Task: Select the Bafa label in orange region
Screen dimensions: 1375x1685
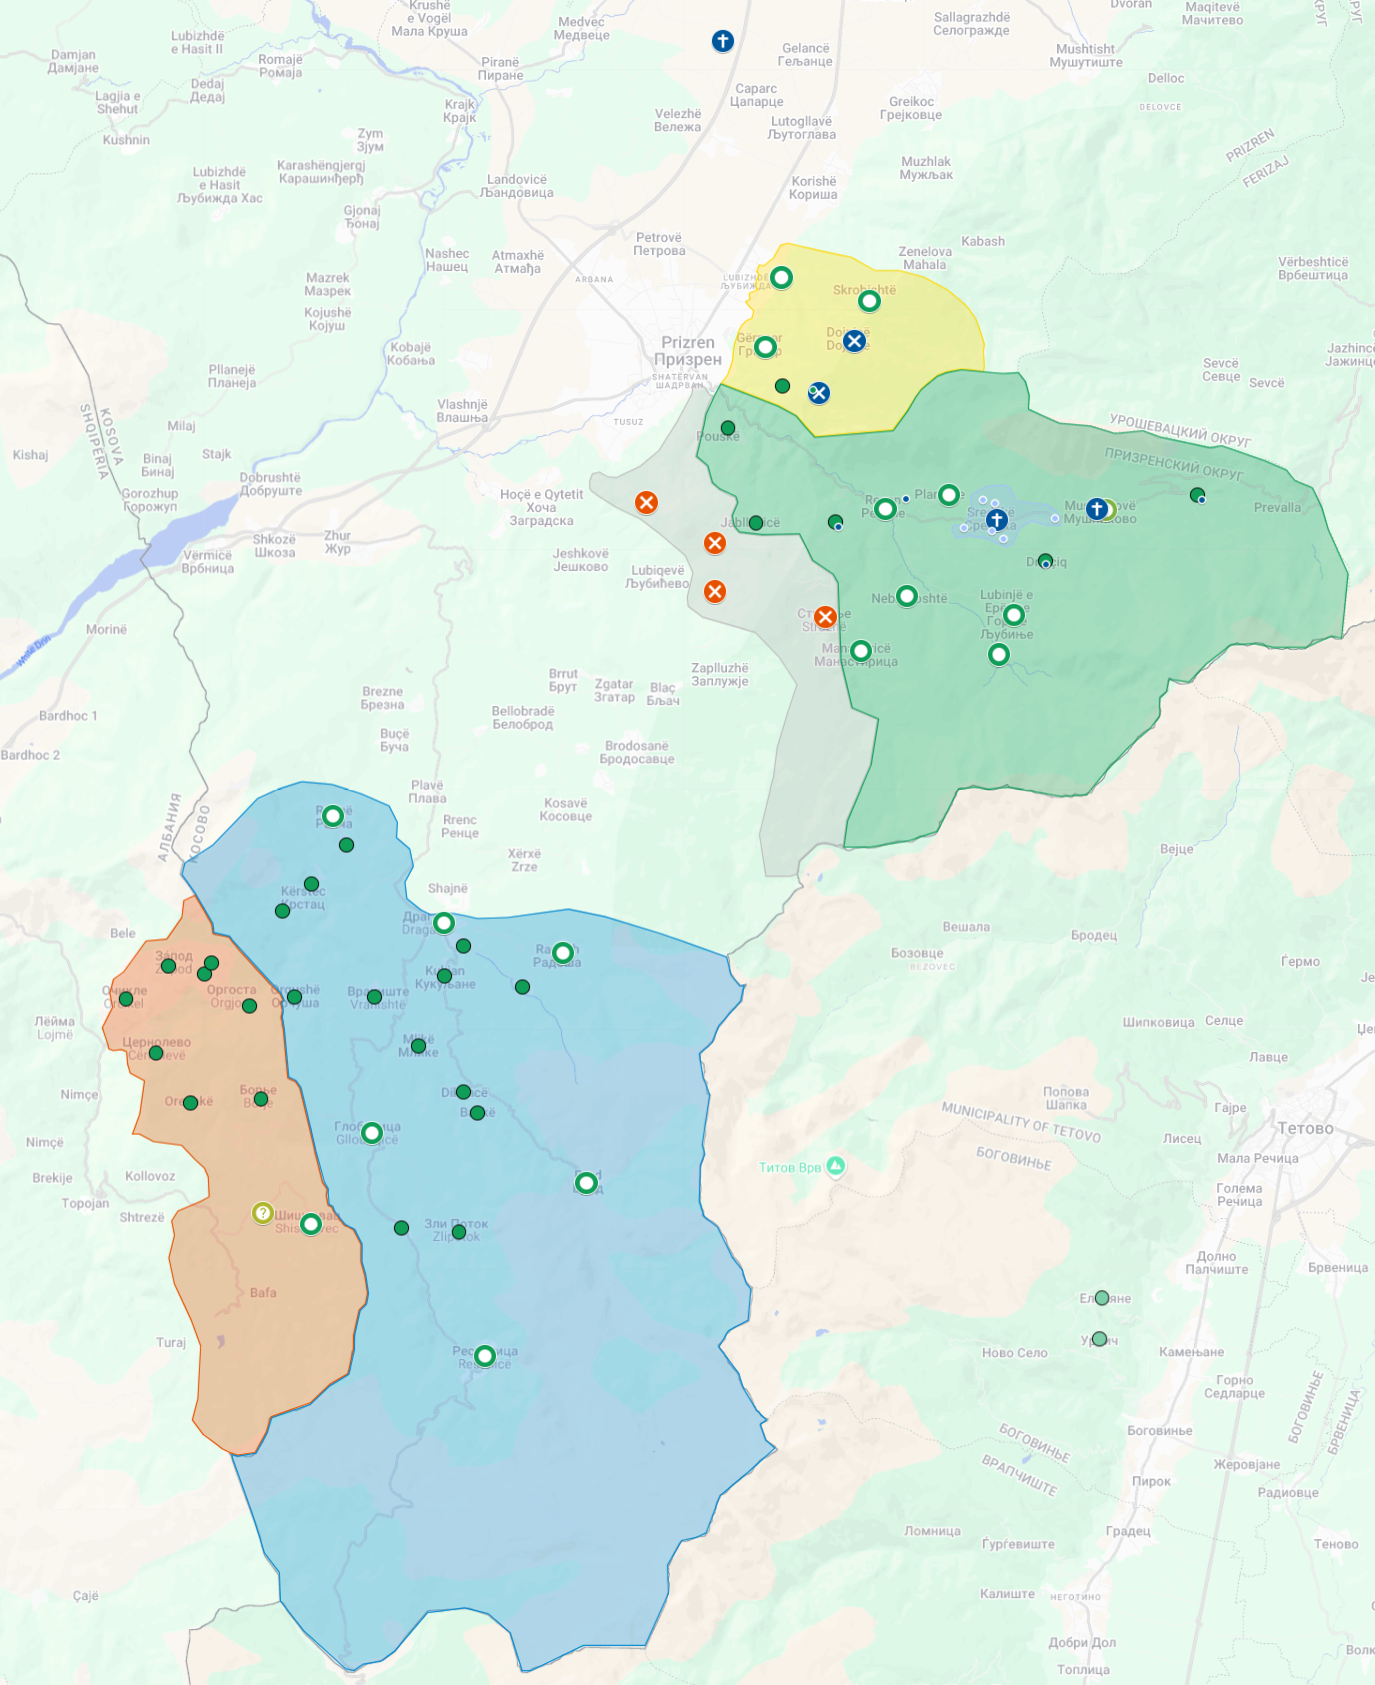Action: coord(263,1293)
